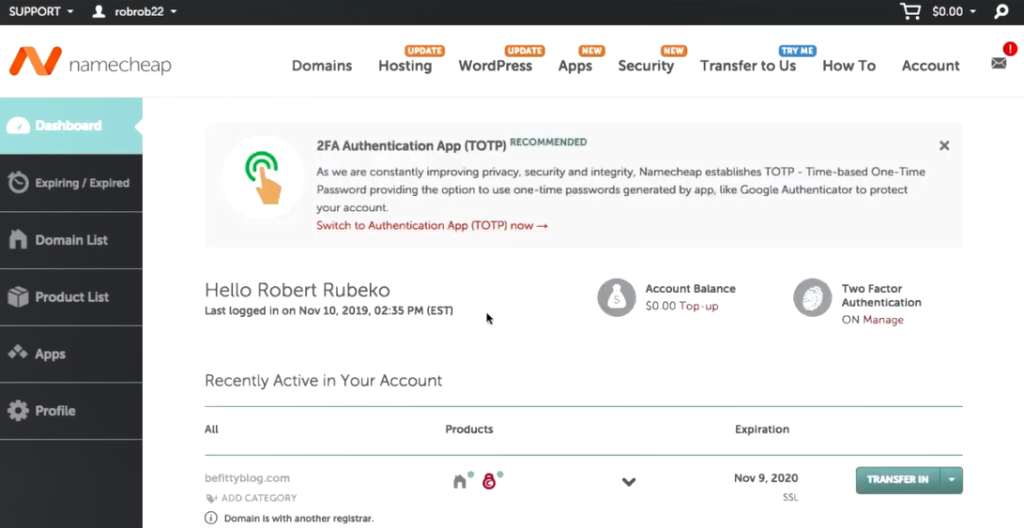Click the domain house product icon for befittyblog.com
The height and width of the screenshot is (528, 1024).
[x=462, y=480]
